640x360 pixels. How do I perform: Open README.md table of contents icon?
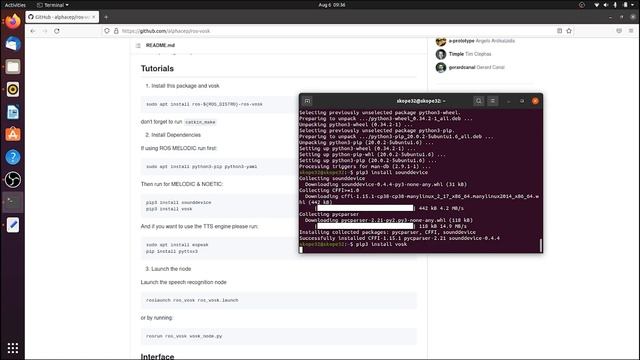pyautogui.click(x=138, y=45)
